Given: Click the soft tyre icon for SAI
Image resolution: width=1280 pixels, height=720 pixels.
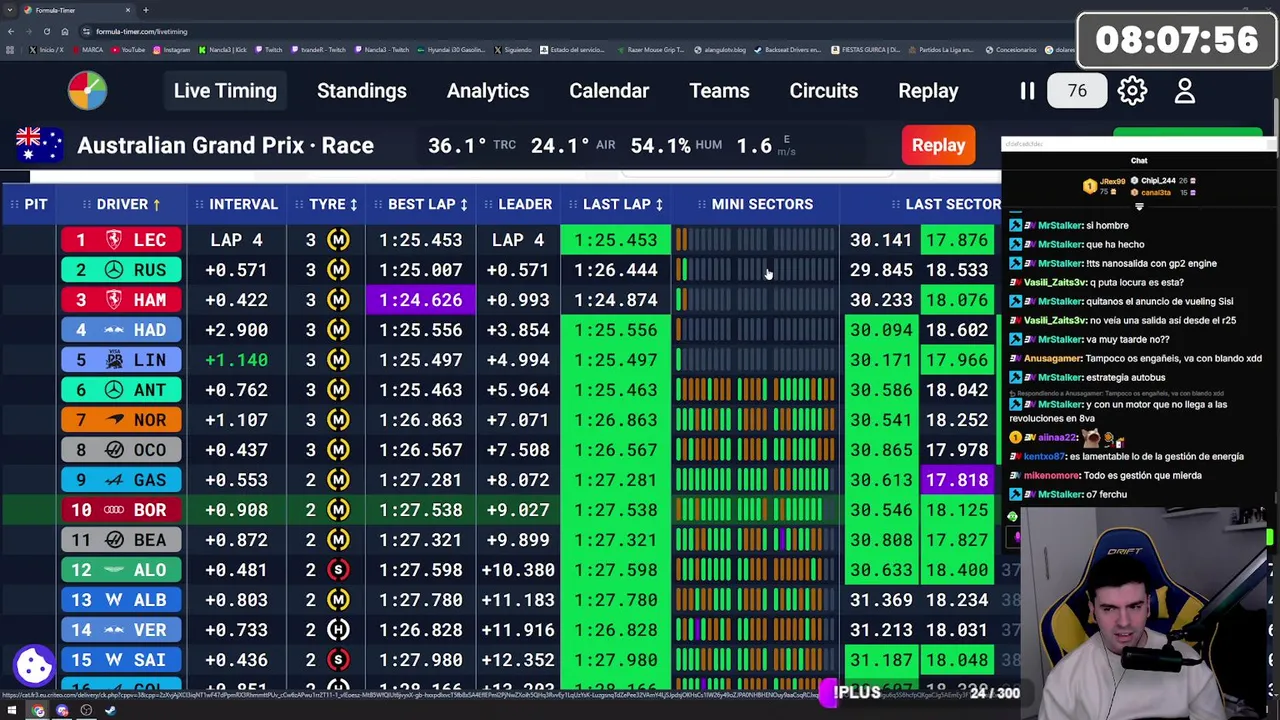Looking at the screenshot, I should [x=338, y=660].
